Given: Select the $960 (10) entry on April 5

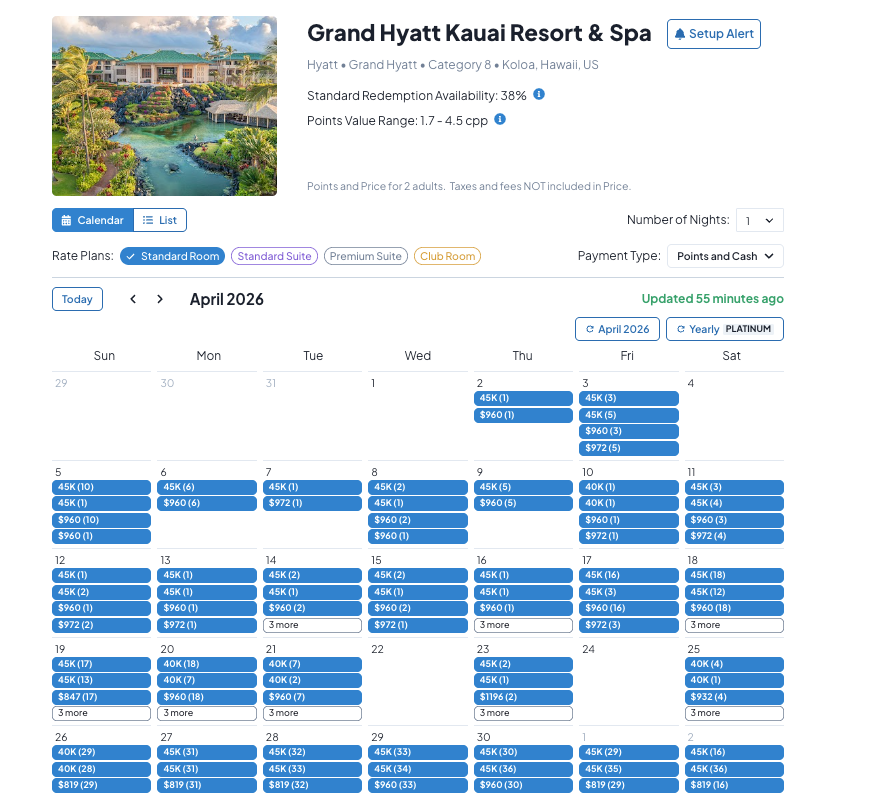Looking at the screenshot, I should 102,520.
